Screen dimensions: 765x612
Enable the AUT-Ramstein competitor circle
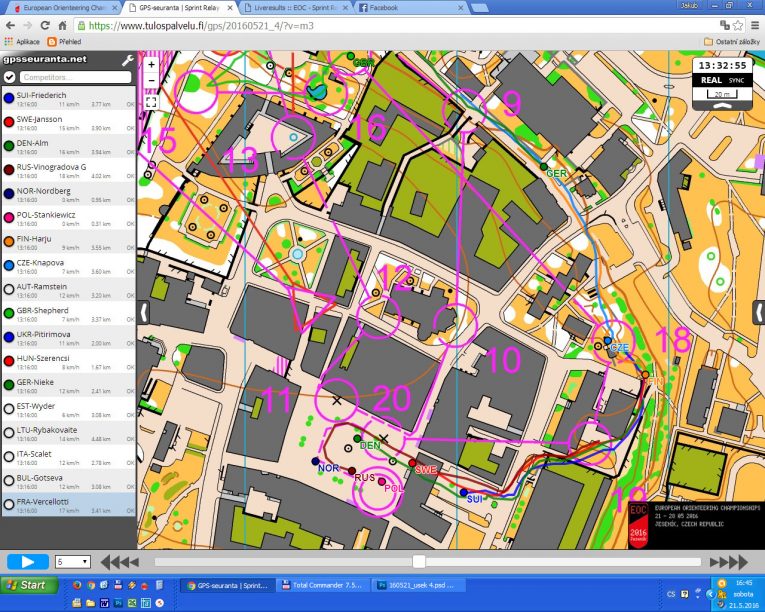point(9,289)
